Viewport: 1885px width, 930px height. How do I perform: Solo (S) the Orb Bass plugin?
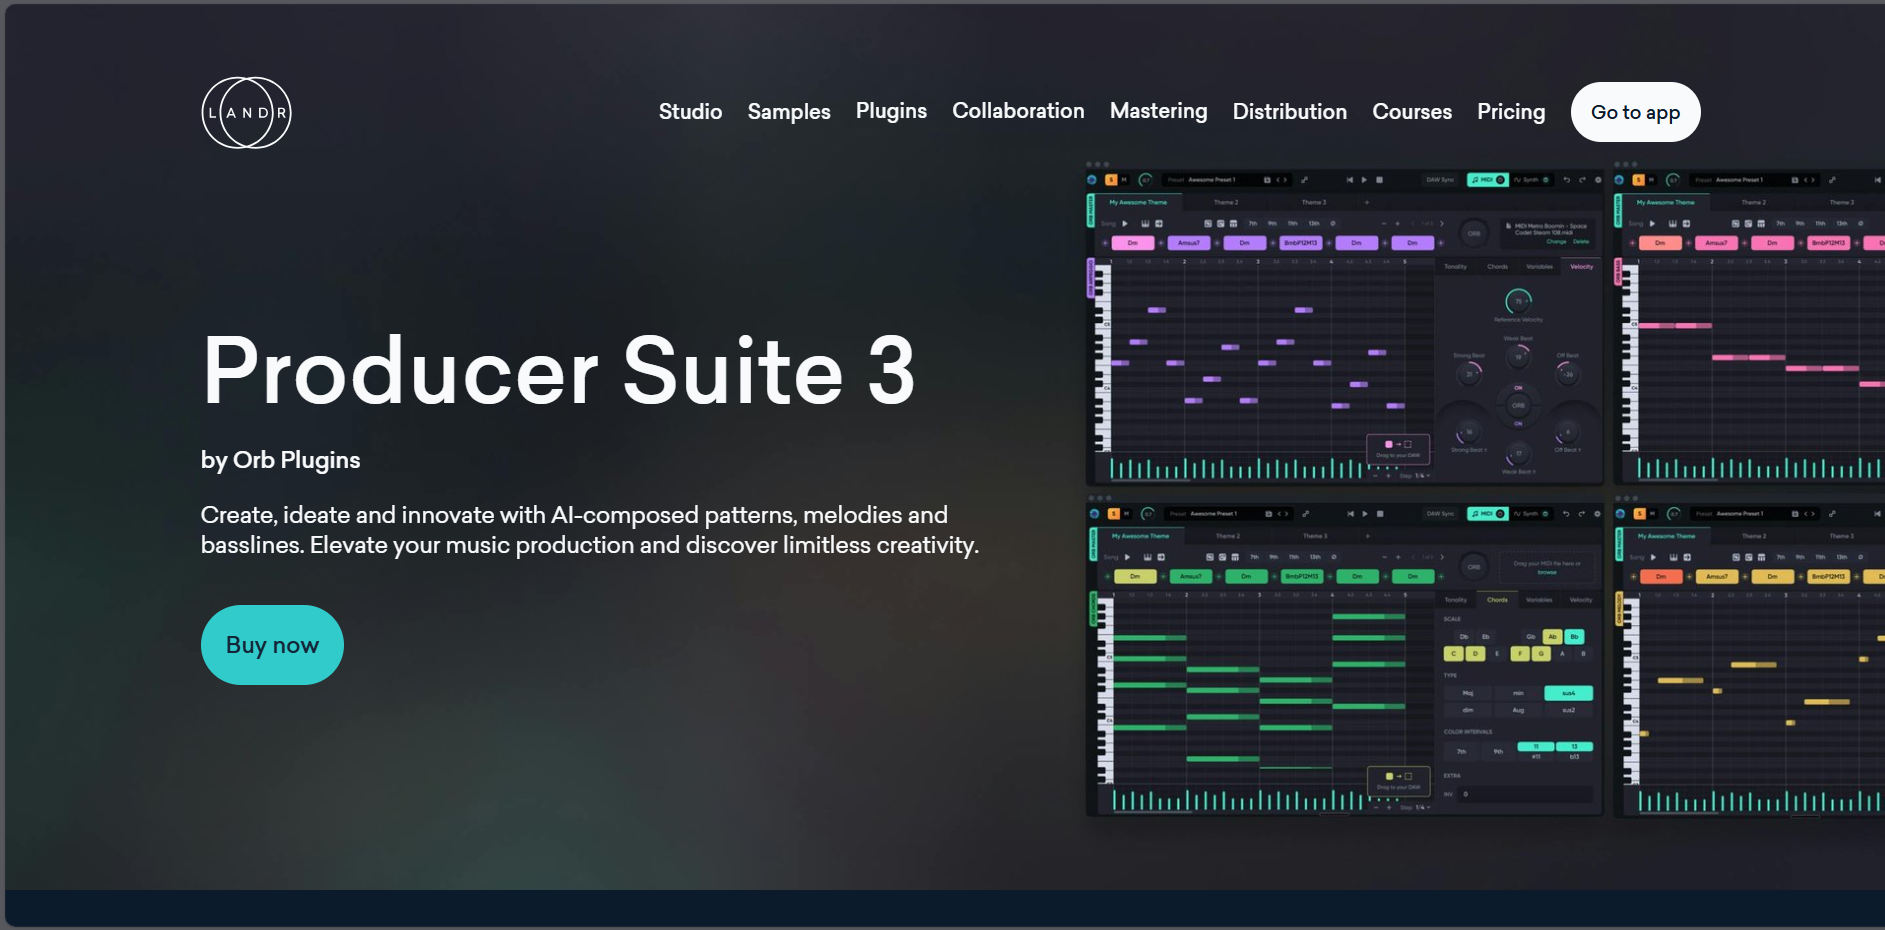pyautogui.click(x=1639, y=180)
